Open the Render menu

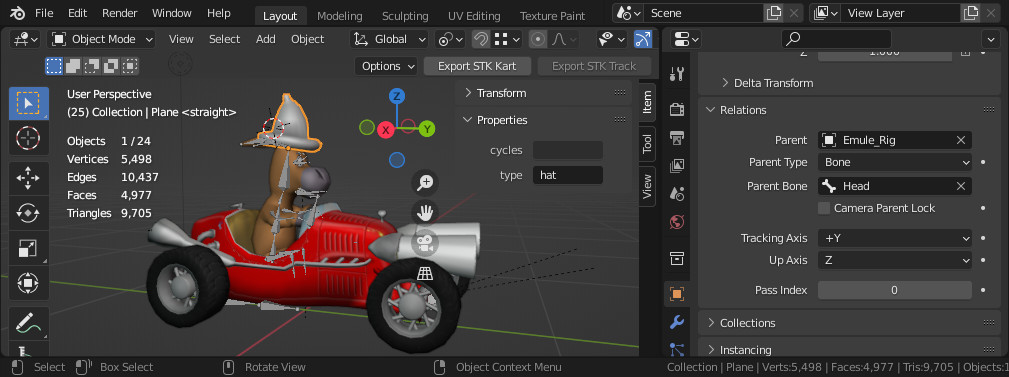click(x=119, y=13)
